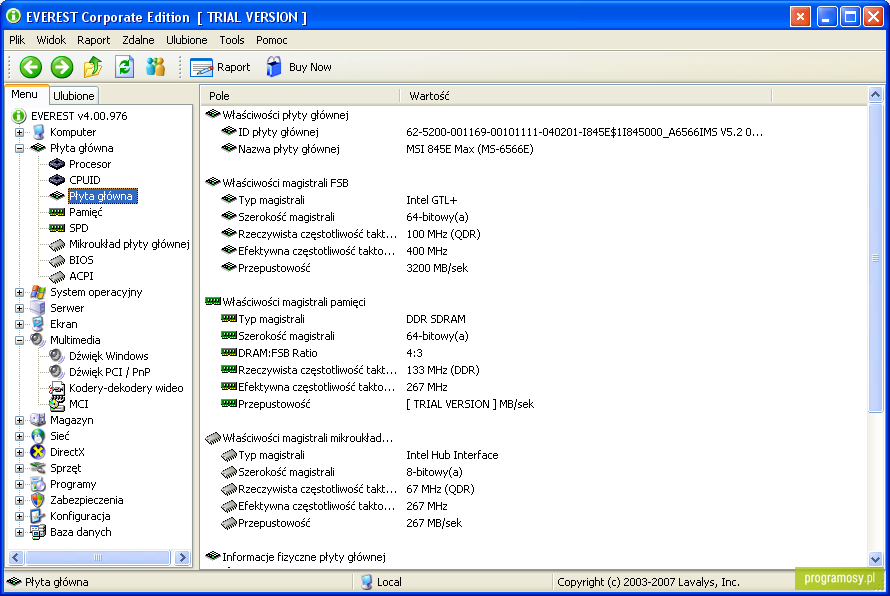Expand the Magazyn tree node

coord(19,421)
